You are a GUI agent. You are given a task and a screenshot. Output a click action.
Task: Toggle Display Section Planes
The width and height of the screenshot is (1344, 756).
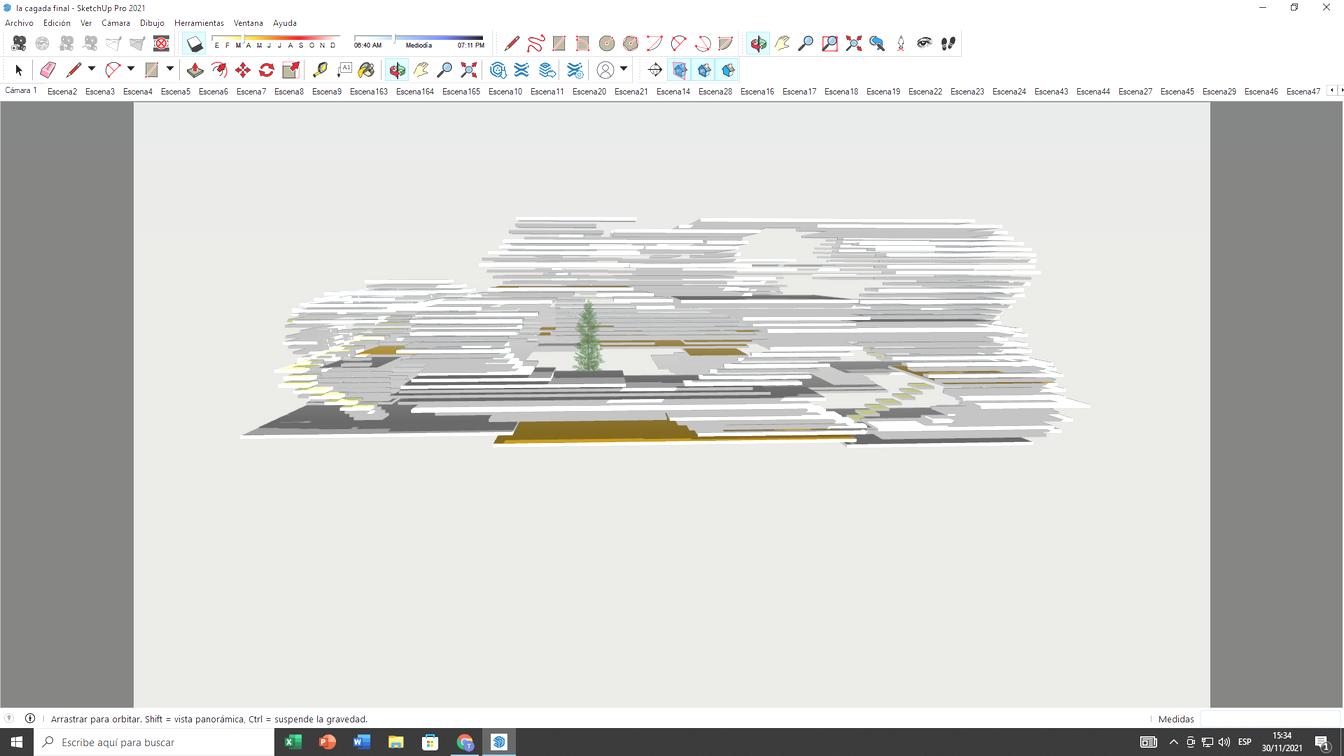[x=680, y=70]
